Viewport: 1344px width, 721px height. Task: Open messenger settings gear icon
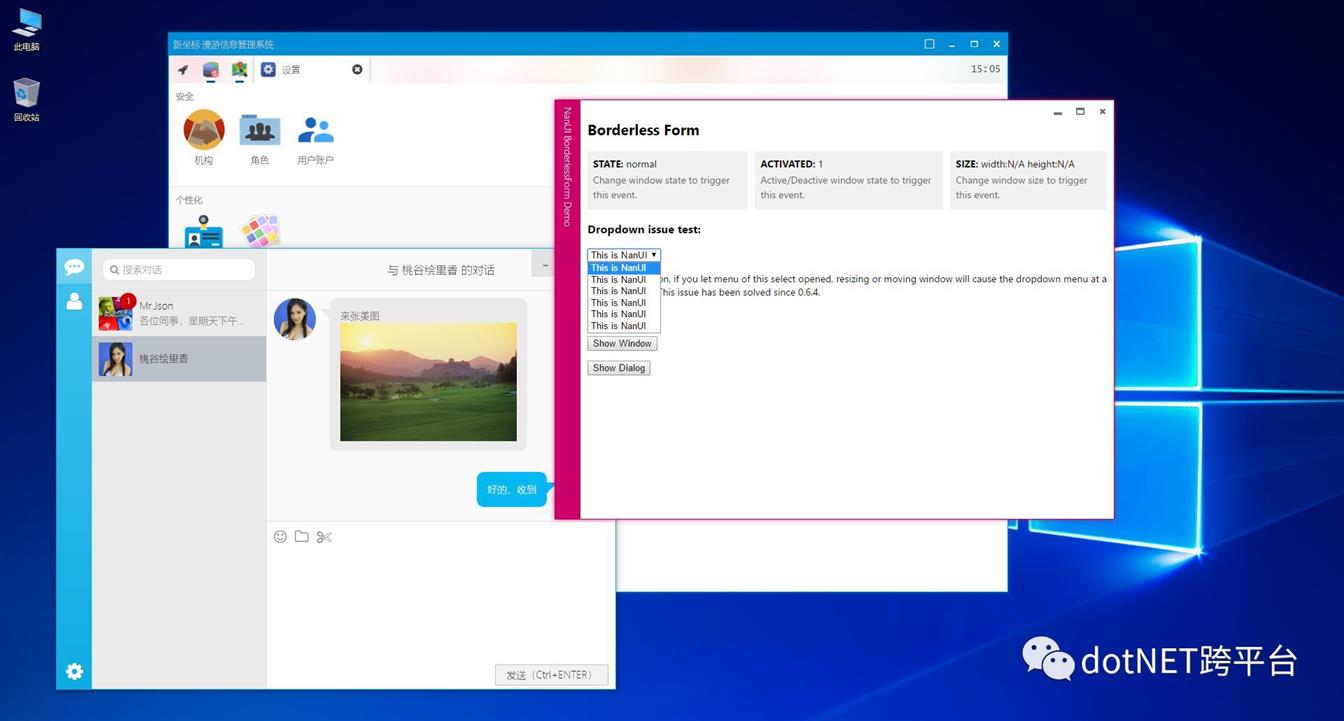pyautogui.click(x=74, y=671)
